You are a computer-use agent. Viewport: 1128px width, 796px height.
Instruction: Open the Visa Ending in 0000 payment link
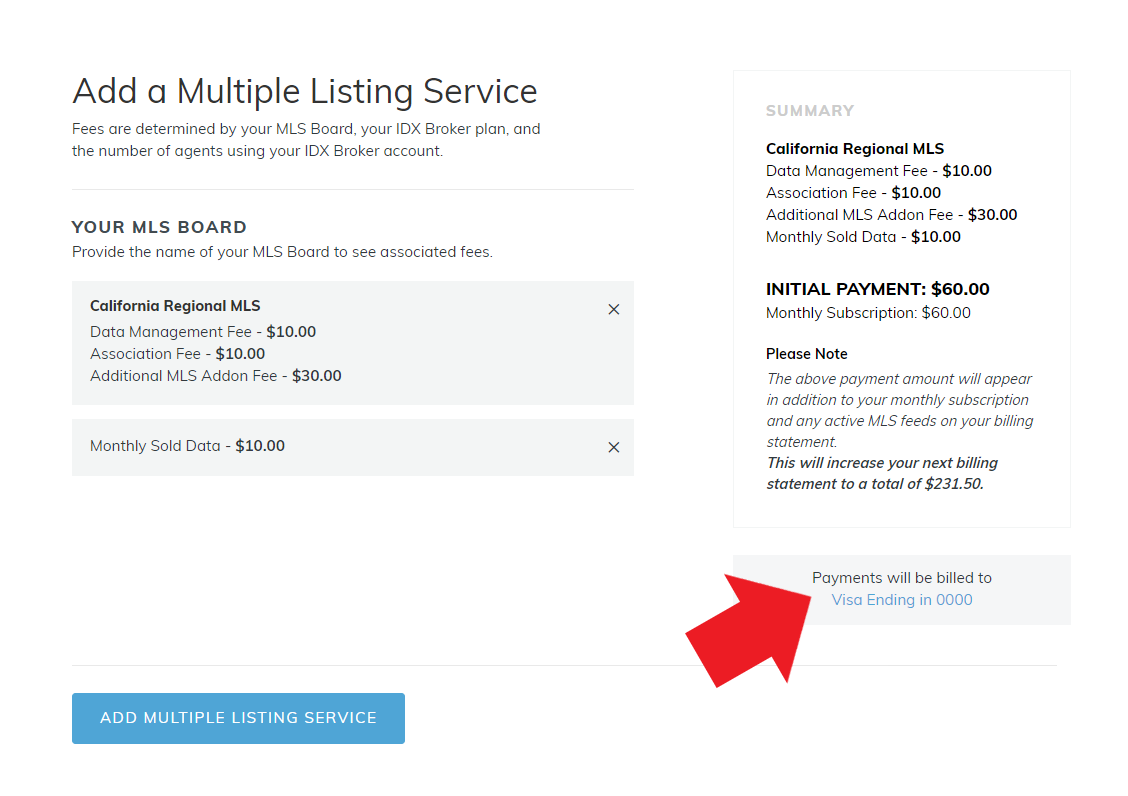[901, 599]
